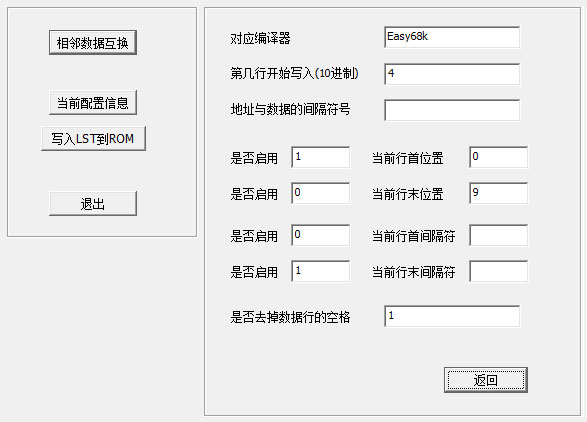Click 是否启用 field beside 当前行首间隔符
Viewport: 587px width, 422px height.
(x=320, y=235)
